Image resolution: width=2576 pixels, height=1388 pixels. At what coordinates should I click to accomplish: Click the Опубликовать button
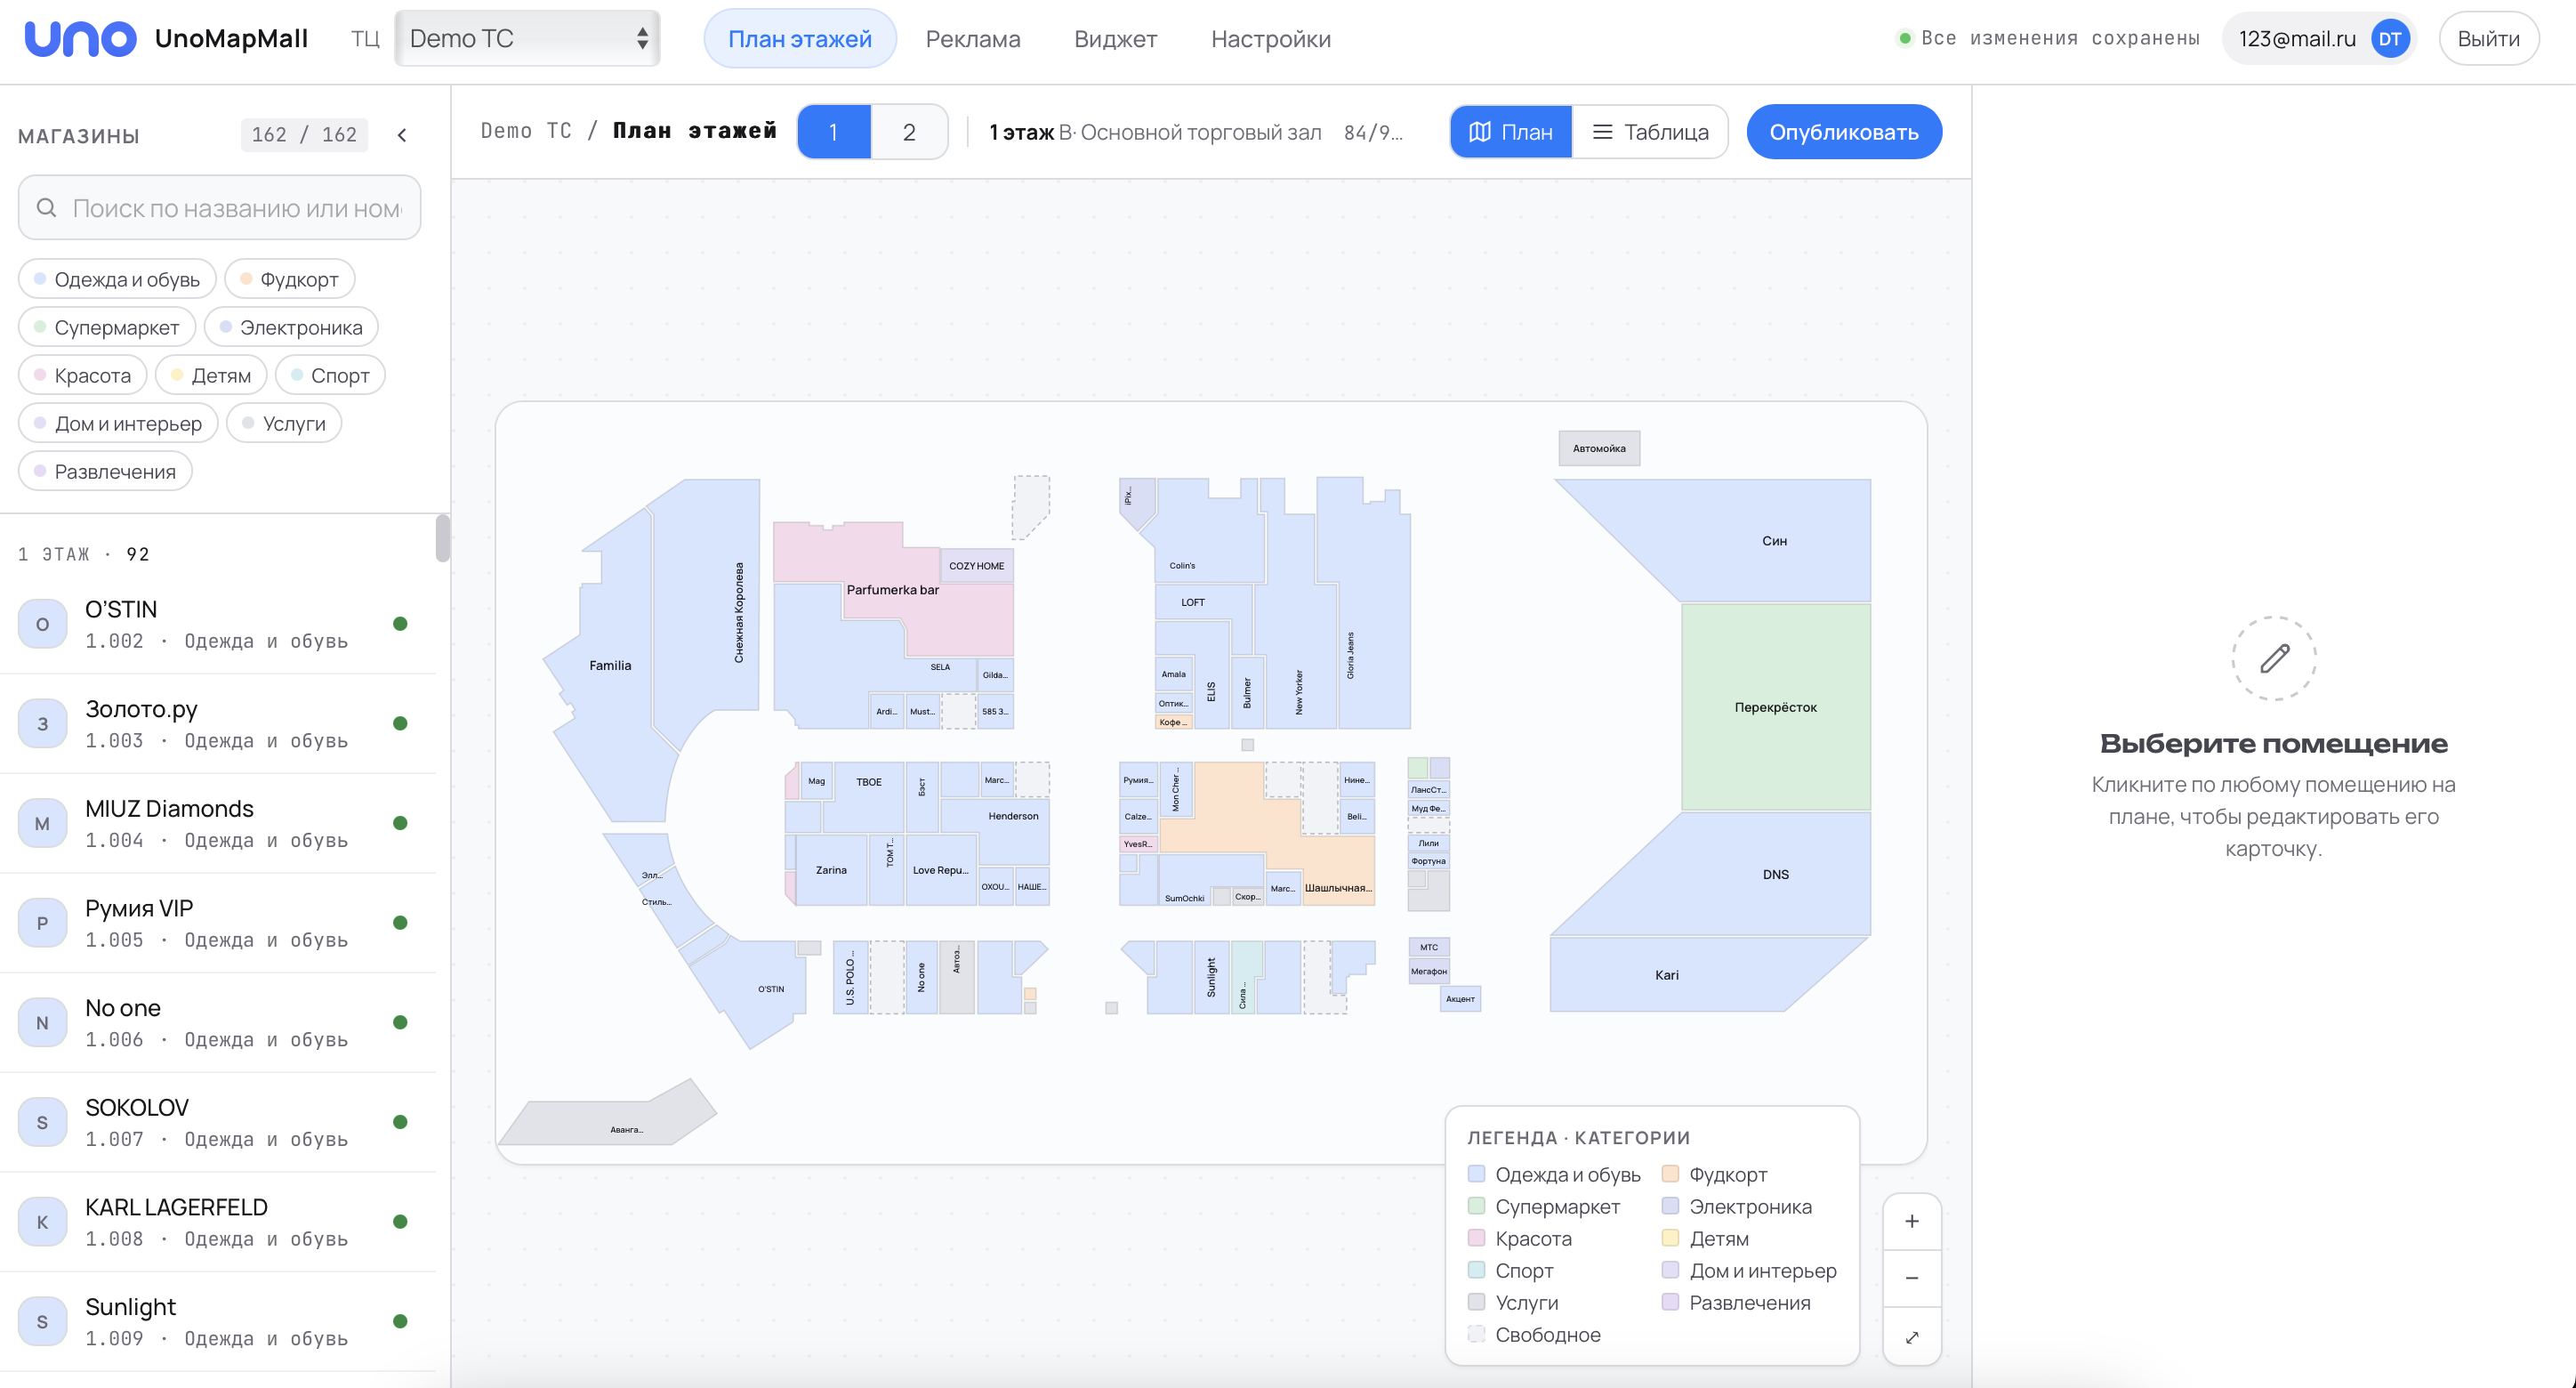pos(1844,132)
